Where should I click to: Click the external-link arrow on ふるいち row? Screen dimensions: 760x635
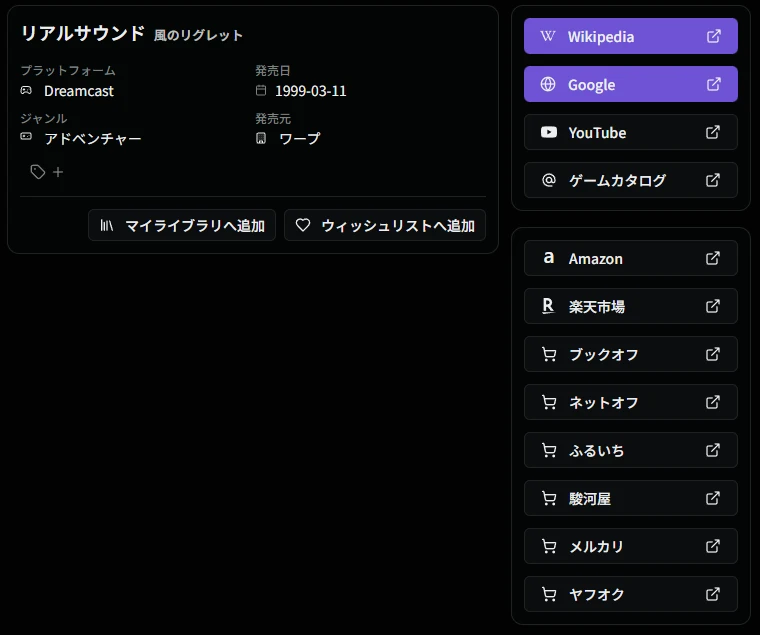pyautogui.click(x=713, y=450)
